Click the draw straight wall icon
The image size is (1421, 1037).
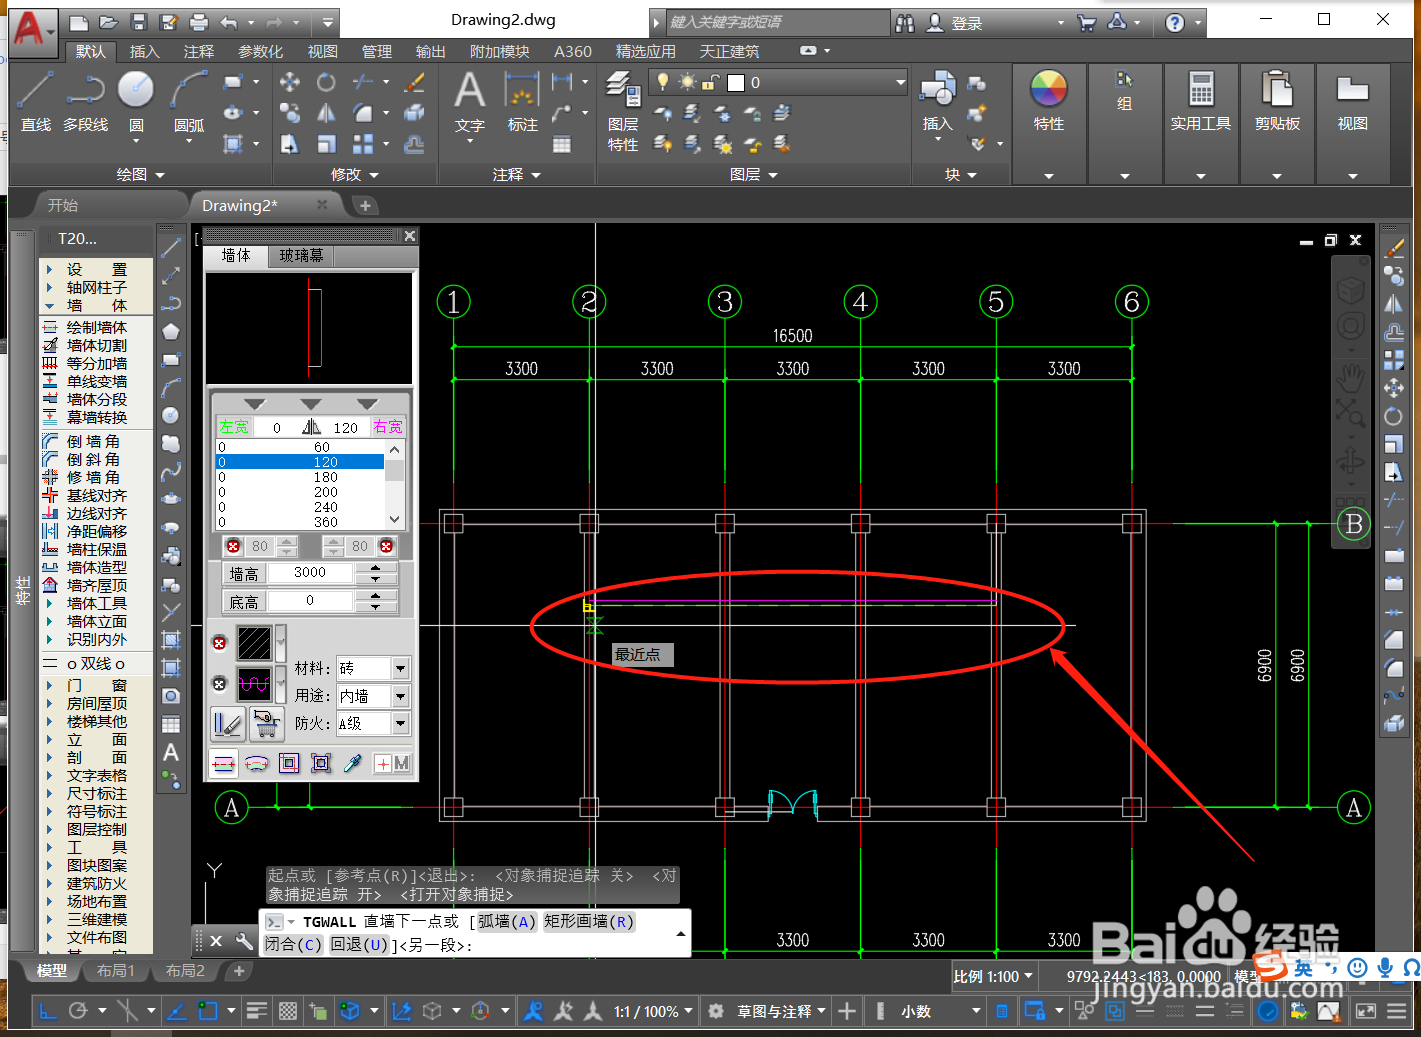(224, 764)
